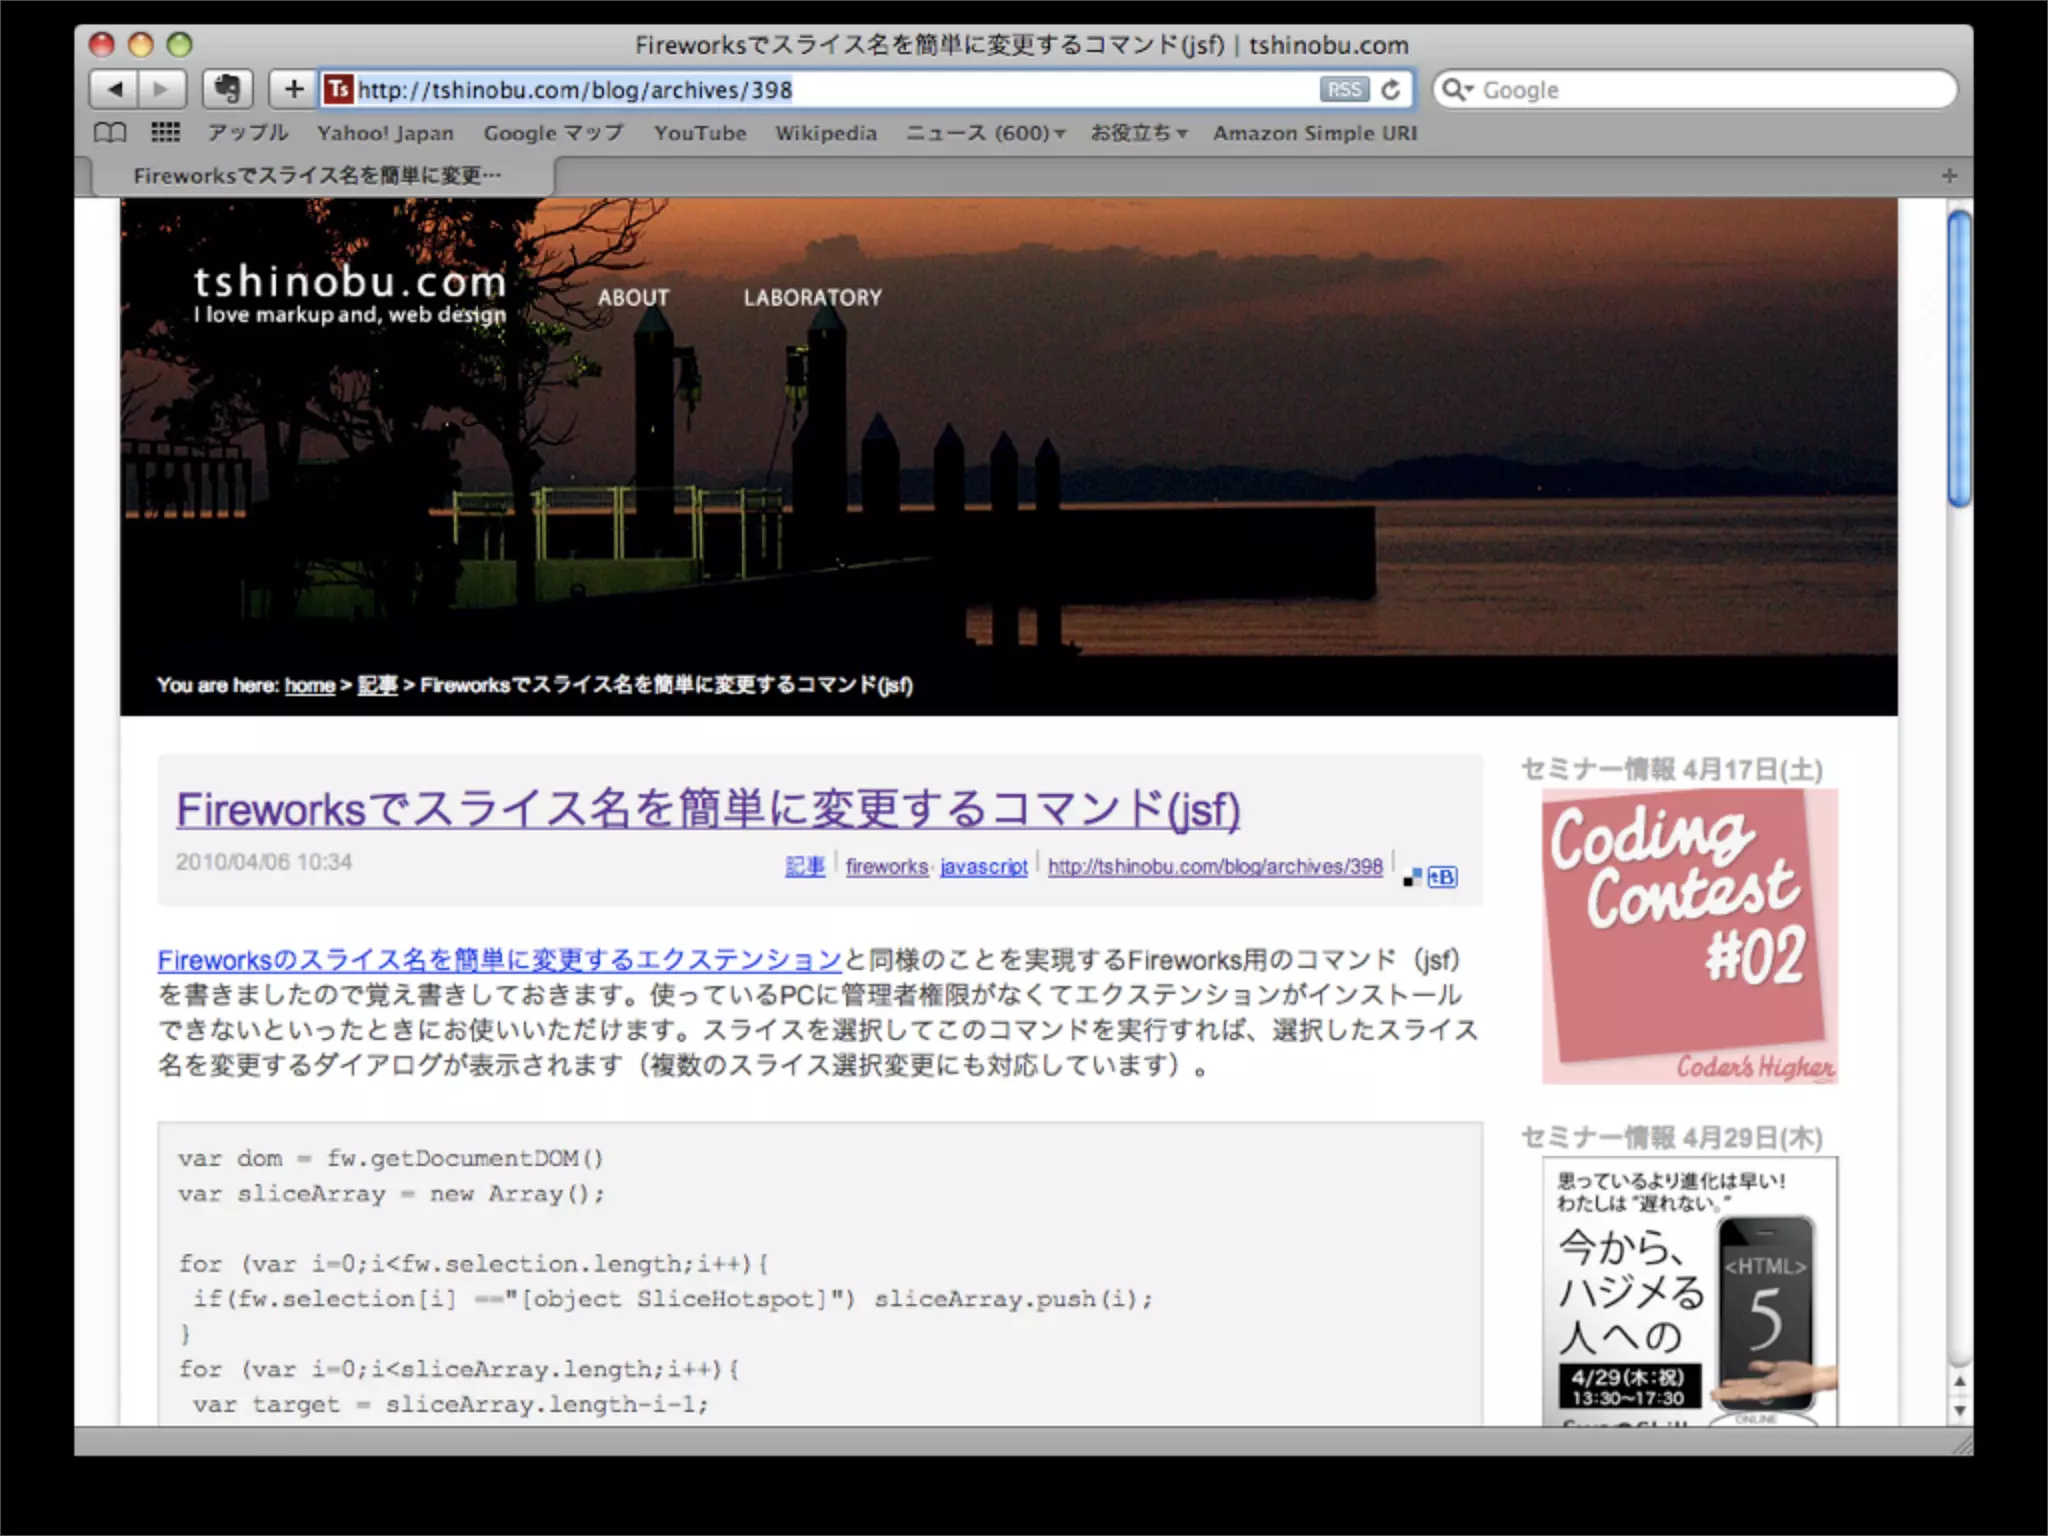Image resolution: width=2048 pixels, height=1536 pixels.
Task: Click the home breadcrumb link
Action: (x=309, y=686)
